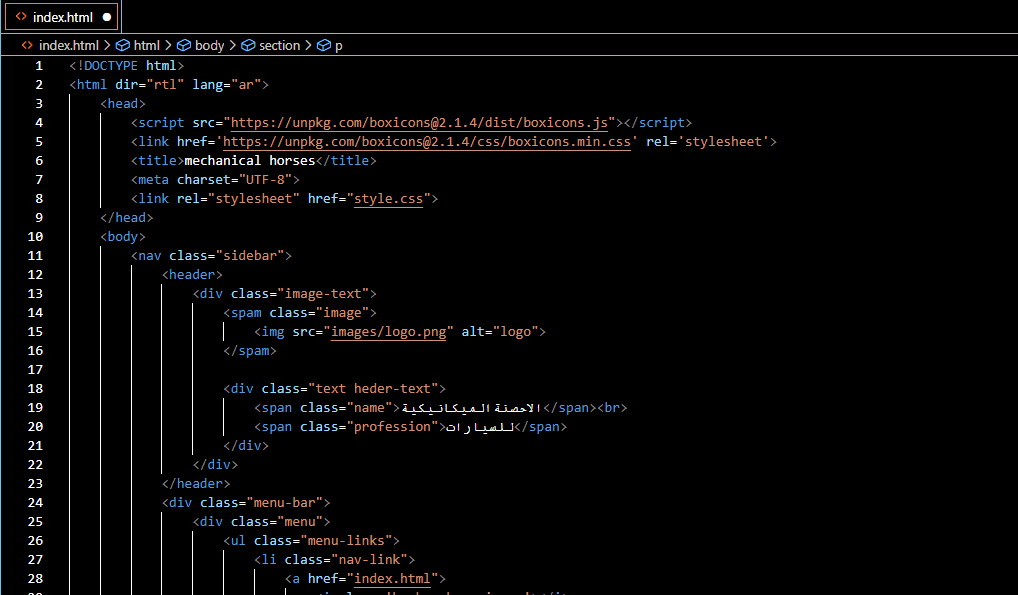Image resolution: width=1018 pixels, height=595 pixels.
Task: Click the Arabic text inside the name span
Action: tap(472, 408)
